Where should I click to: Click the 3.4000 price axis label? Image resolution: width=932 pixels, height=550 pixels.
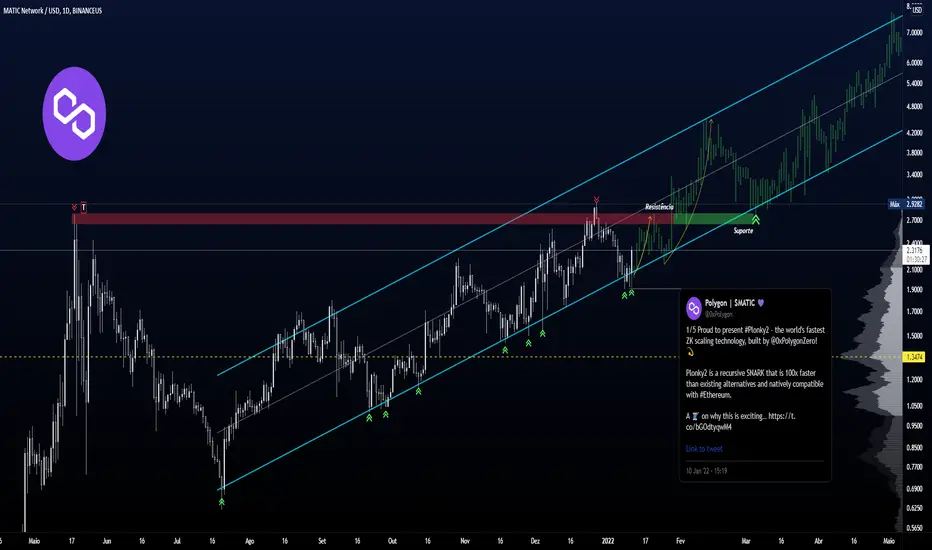click(914, 175)
